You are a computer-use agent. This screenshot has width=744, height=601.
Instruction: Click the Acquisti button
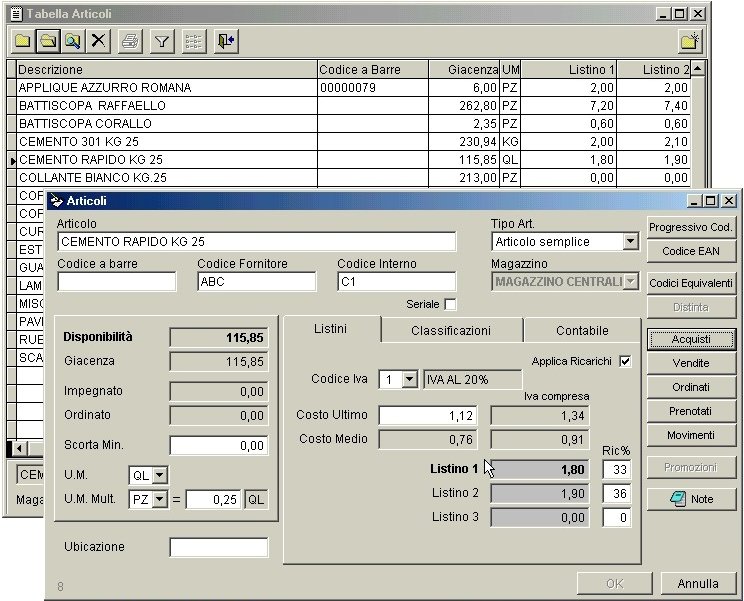(691, 339)
